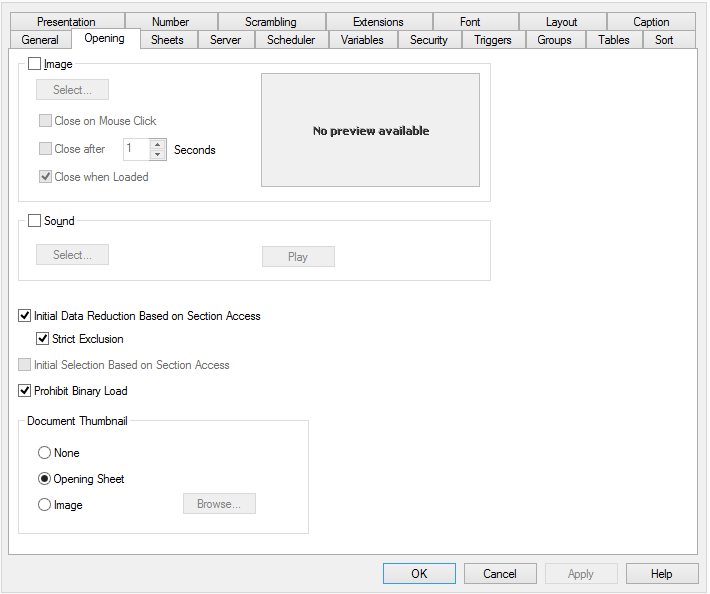Go to the Layout tab
Viewport: 710px width, 594px height.
click(x=561, y=22)
